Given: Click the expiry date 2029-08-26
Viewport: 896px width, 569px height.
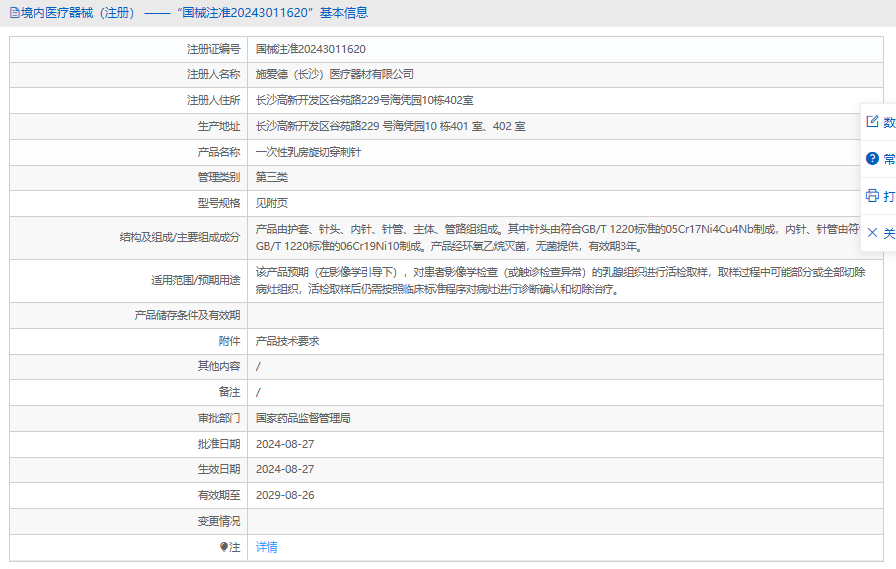Looking at the screenshot, I should (285, 495).
